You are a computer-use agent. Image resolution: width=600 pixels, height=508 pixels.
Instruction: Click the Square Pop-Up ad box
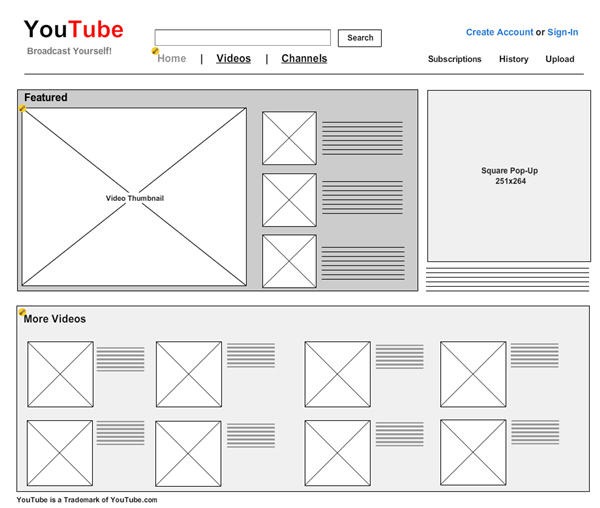(x=509, y=176)
